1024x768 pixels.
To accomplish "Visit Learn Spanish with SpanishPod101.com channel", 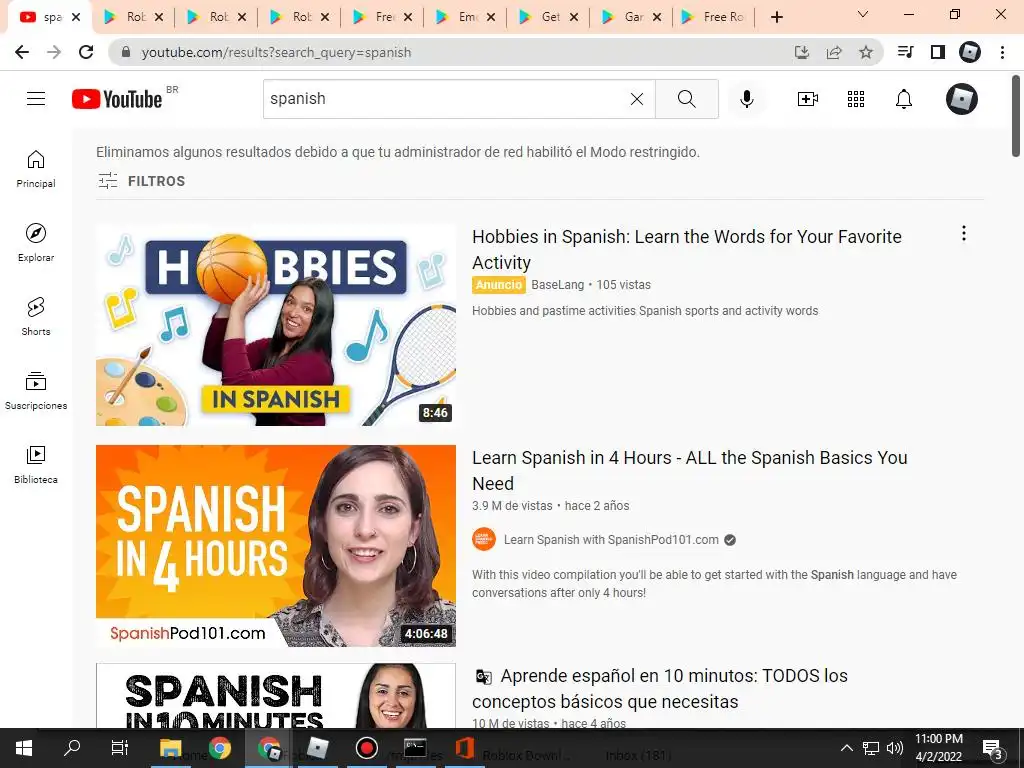I will coord(611,539).
